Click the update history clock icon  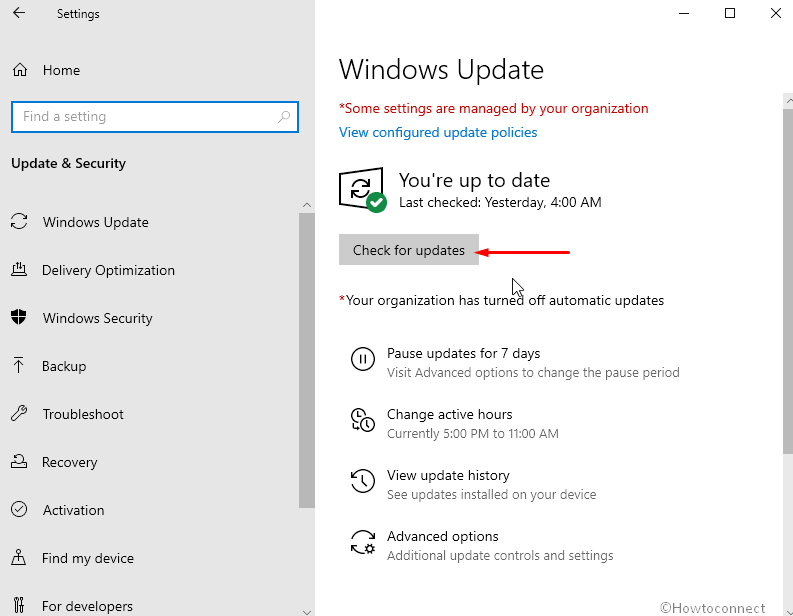363,480
